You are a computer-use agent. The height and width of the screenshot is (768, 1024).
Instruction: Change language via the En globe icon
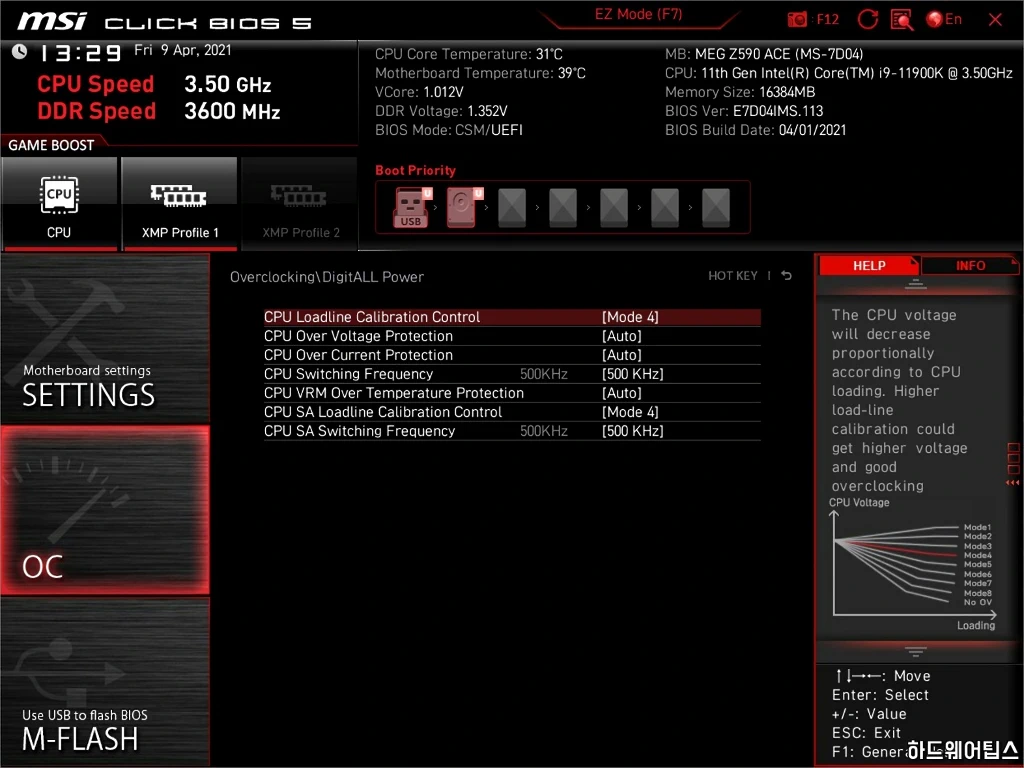click(x=944, y=20)
